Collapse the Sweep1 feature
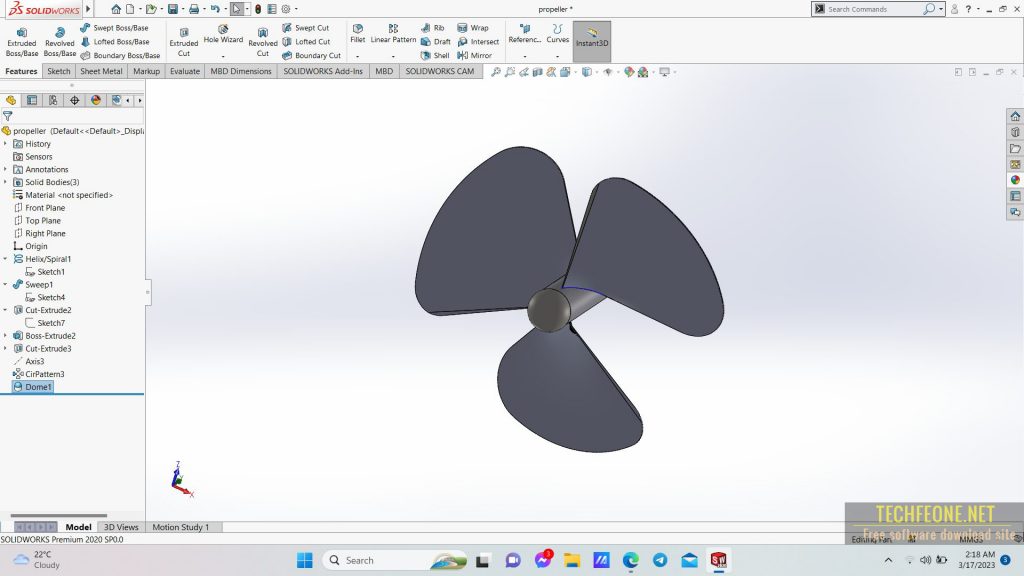Image resolution: width=1024 pixels, height=576 pixels. (5, 284)
